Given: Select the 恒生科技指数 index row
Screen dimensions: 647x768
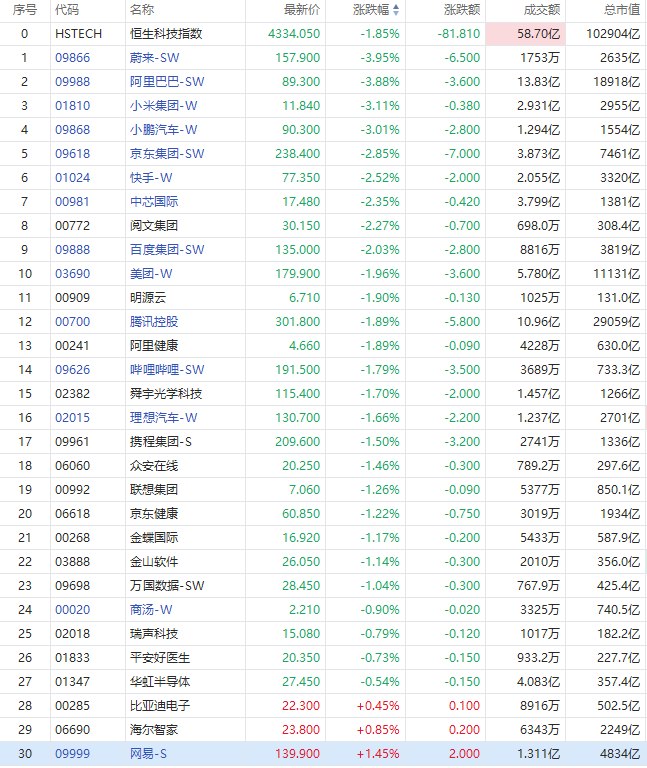Looking at the screenshot, I should (323, 34).
